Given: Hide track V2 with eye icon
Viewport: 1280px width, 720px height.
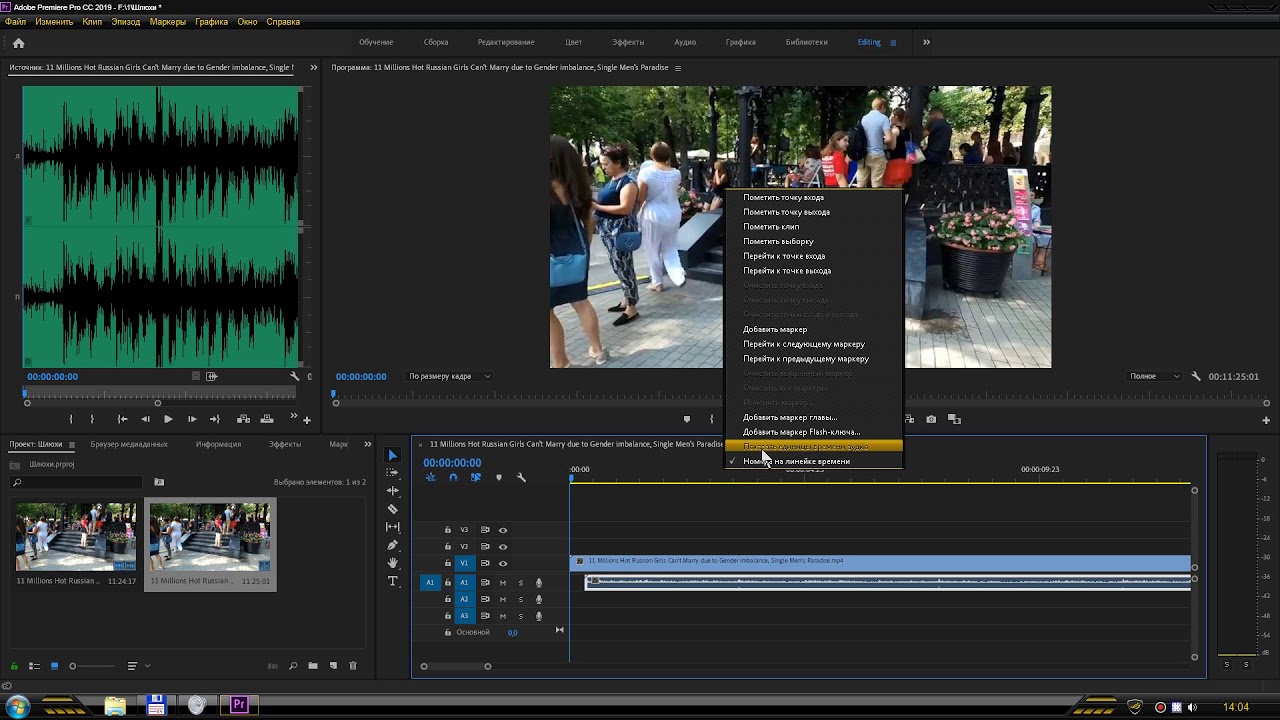Looking at the screenshot, I should [x=503, y=547].
